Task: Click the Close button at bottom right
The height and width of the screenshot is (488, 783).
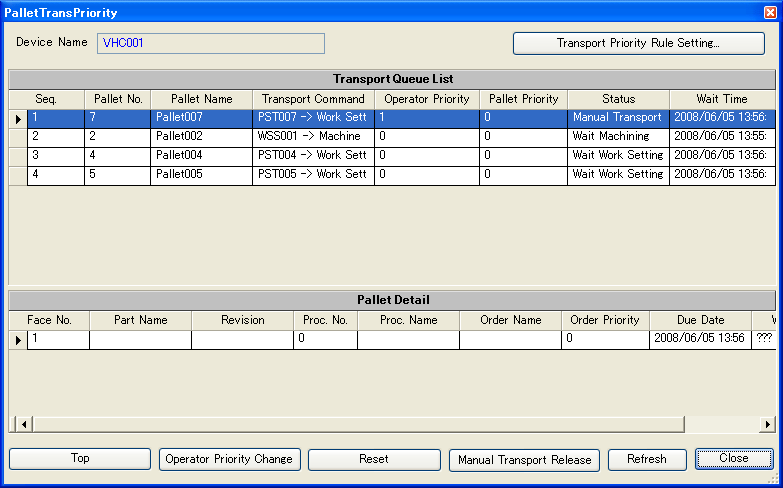Action: pyautogui.click(x=734, y=459)
